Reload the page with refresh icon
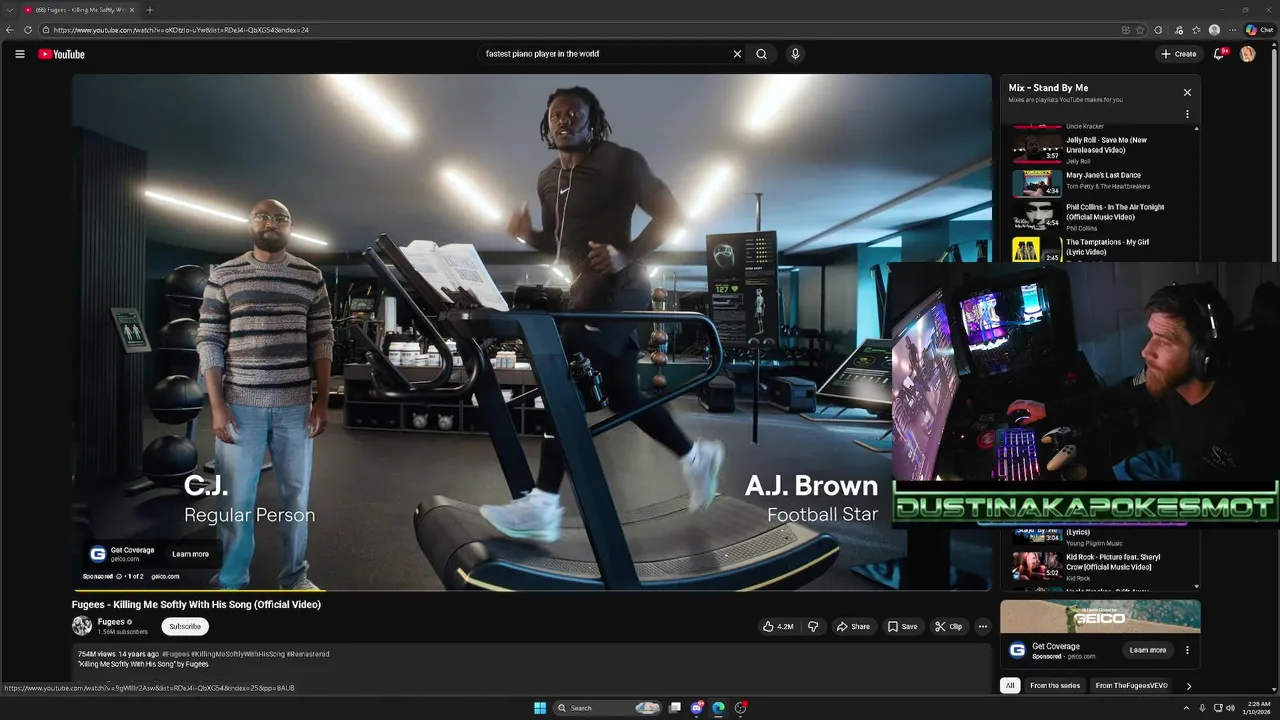 29,30
